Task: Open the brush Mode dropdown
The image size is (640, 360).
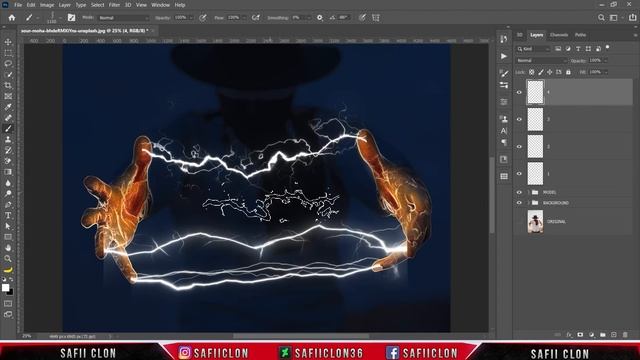Action: pos(124,18)
